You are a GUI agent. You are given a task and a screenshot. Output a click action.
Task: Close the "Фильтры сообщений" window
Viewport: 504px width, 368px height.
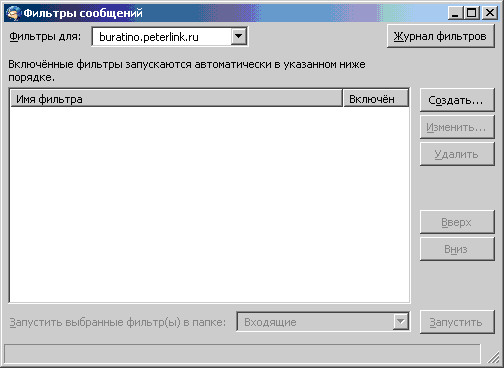490,13
